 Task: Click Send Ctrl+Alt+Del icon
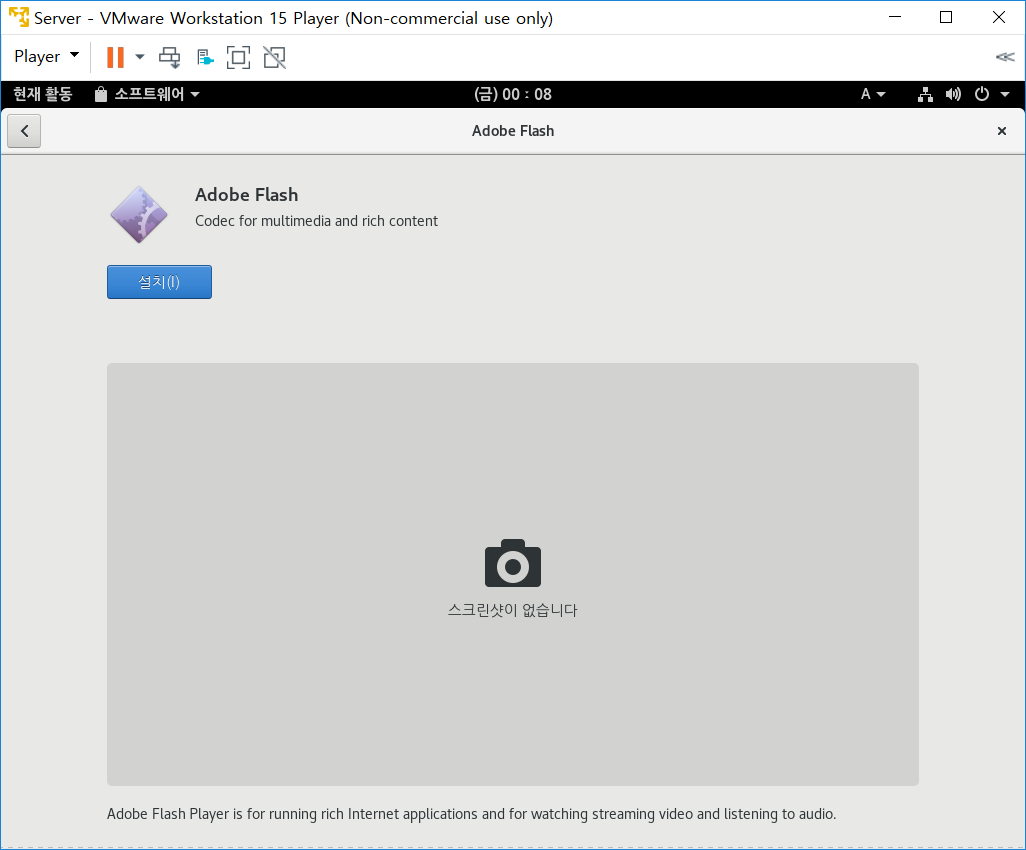click(x=169, y=58)
